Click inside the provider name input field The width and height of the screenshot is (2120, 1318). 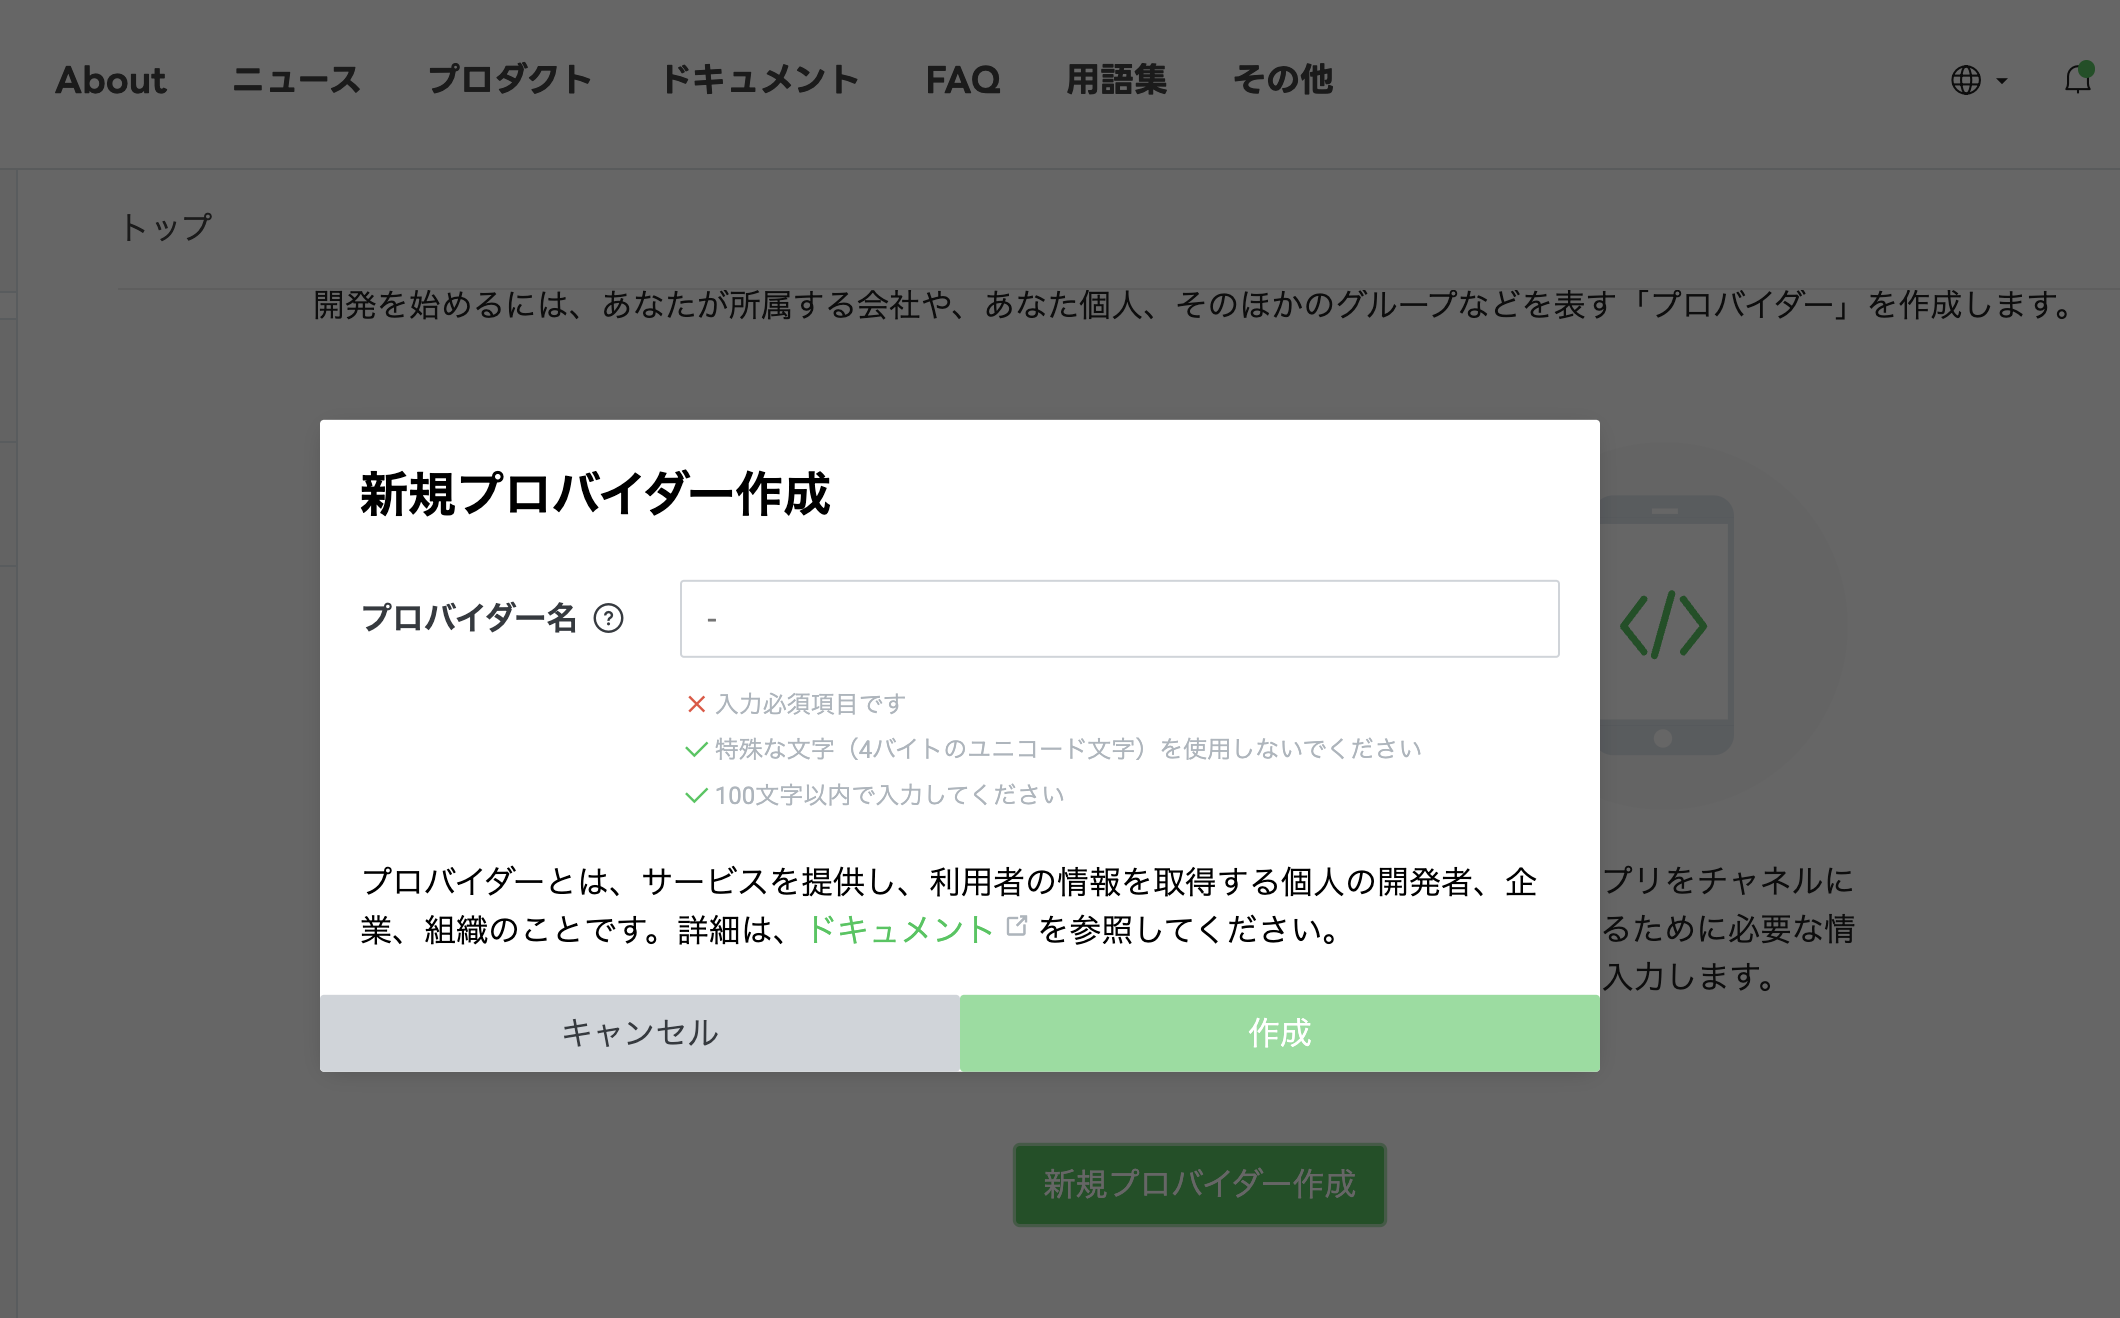coord(1118,620)
